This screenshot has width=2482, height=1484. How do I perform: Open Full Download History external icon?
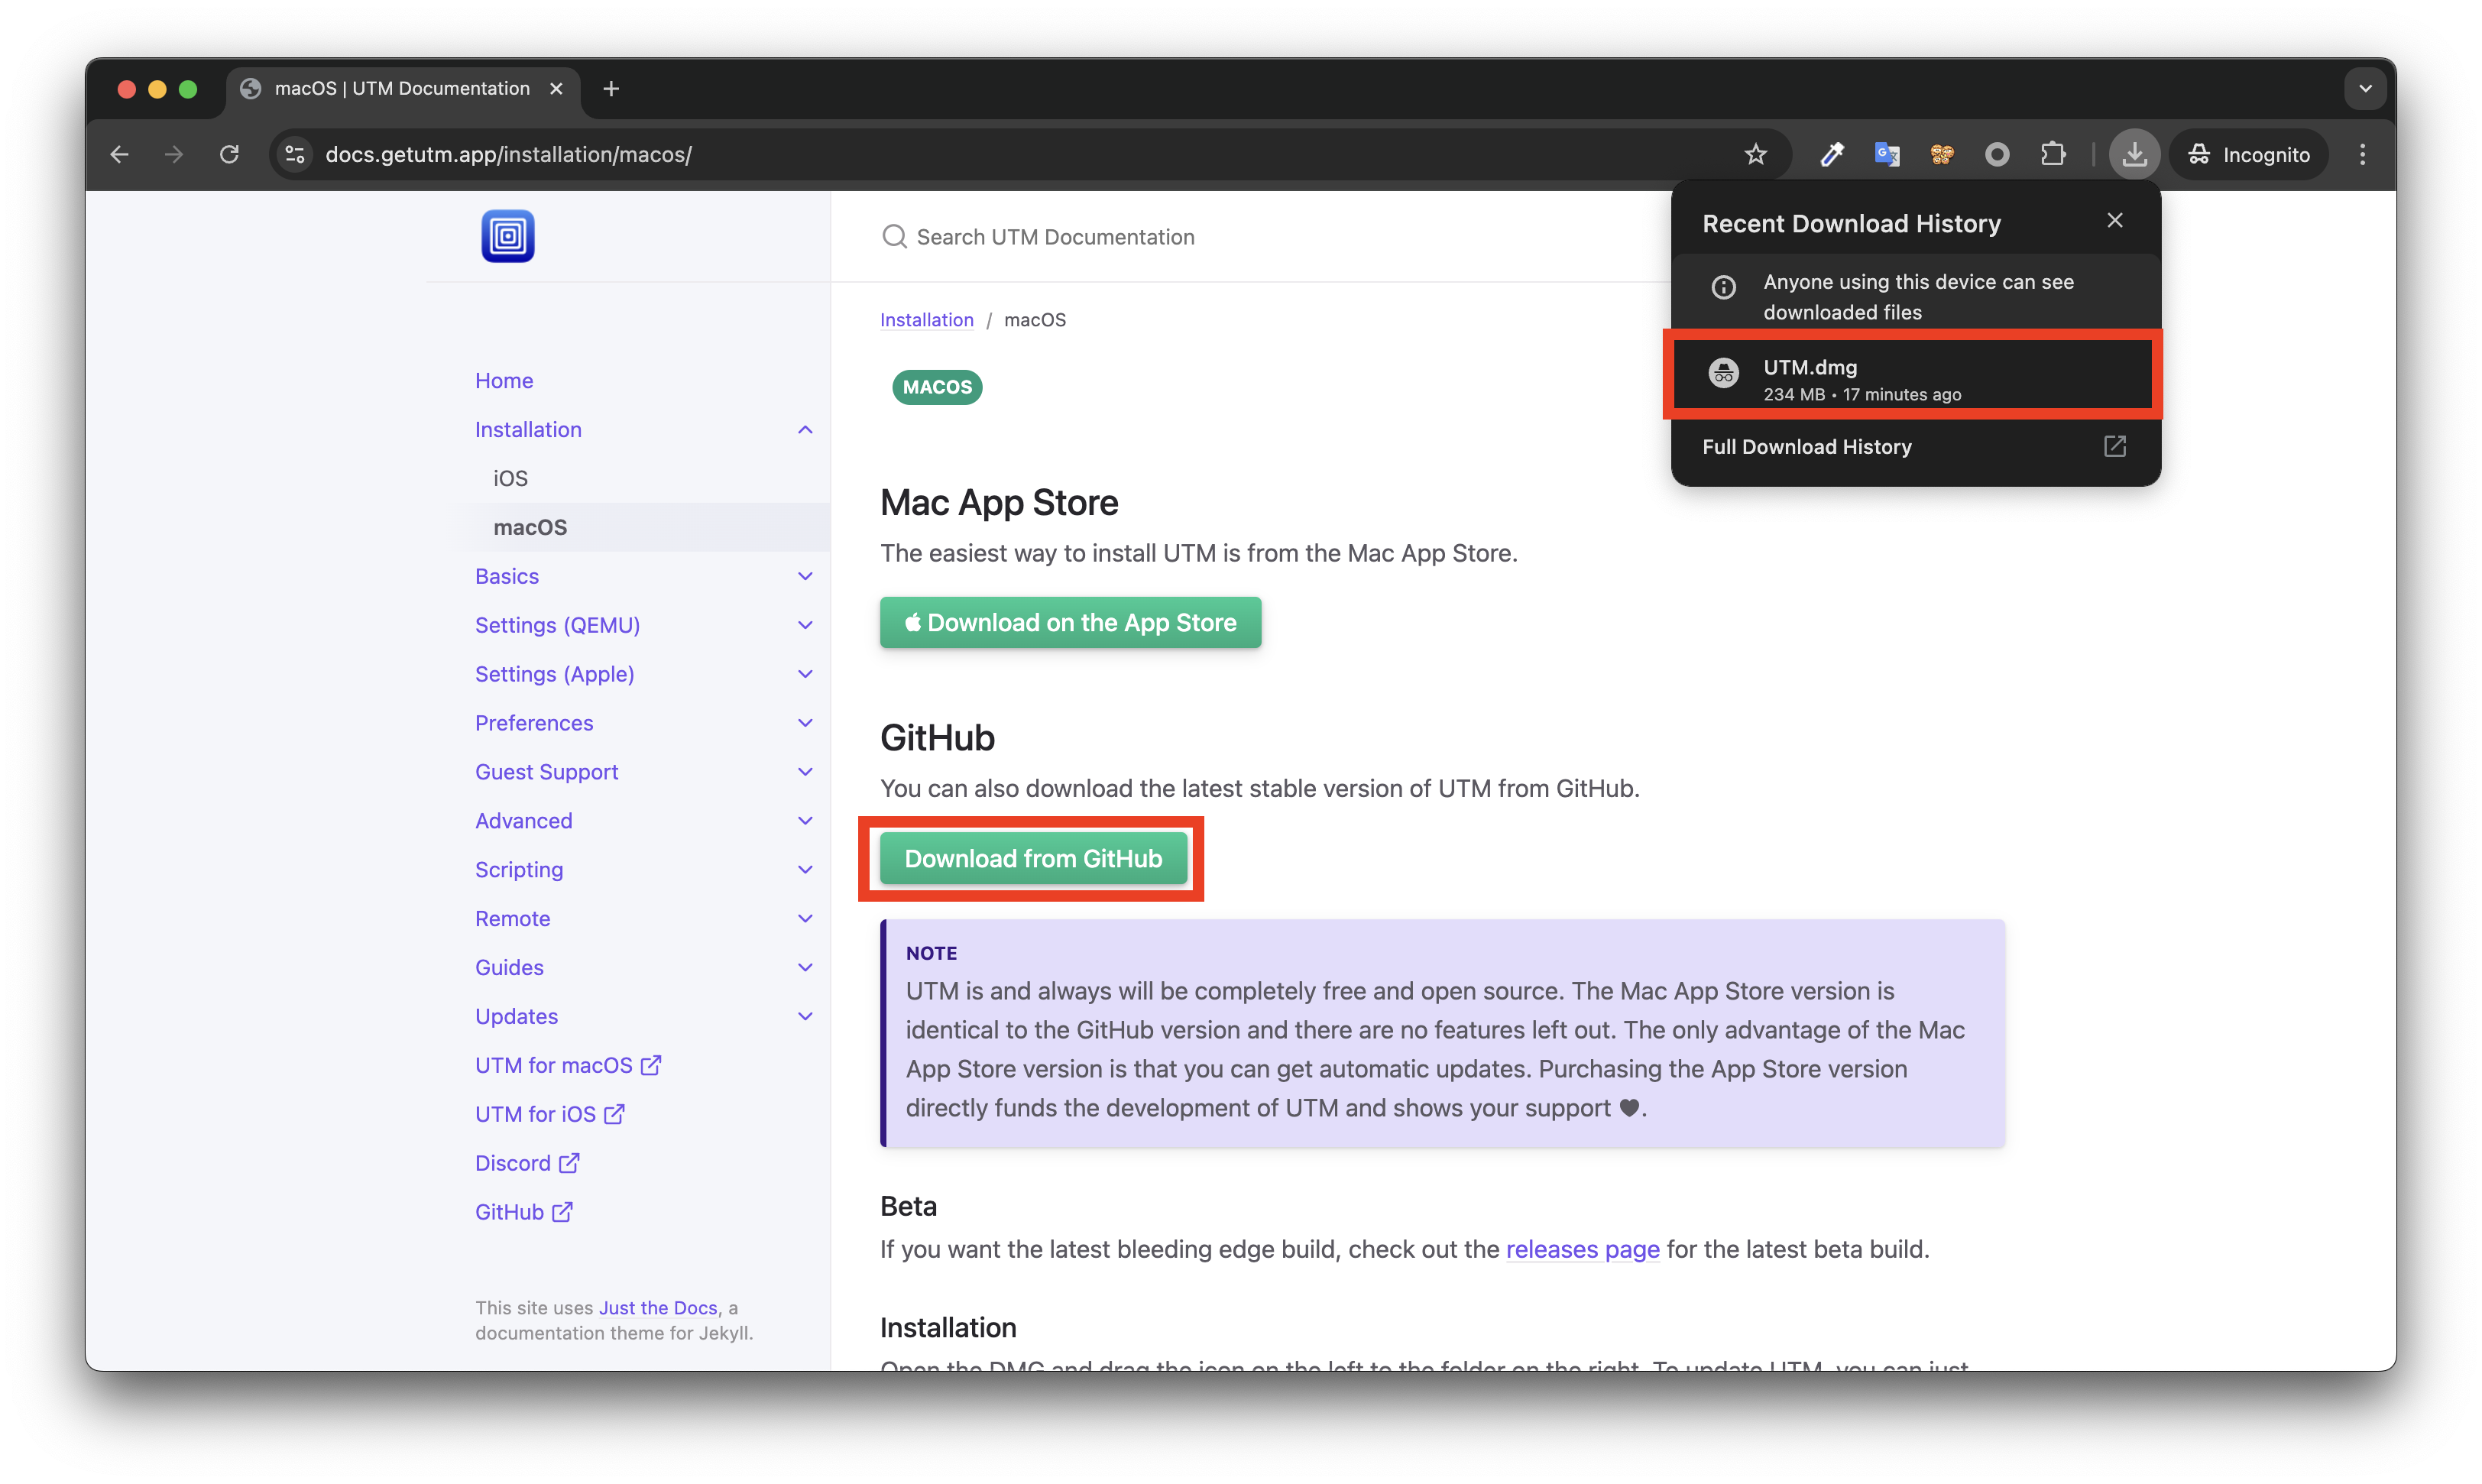coord(2115,446)
